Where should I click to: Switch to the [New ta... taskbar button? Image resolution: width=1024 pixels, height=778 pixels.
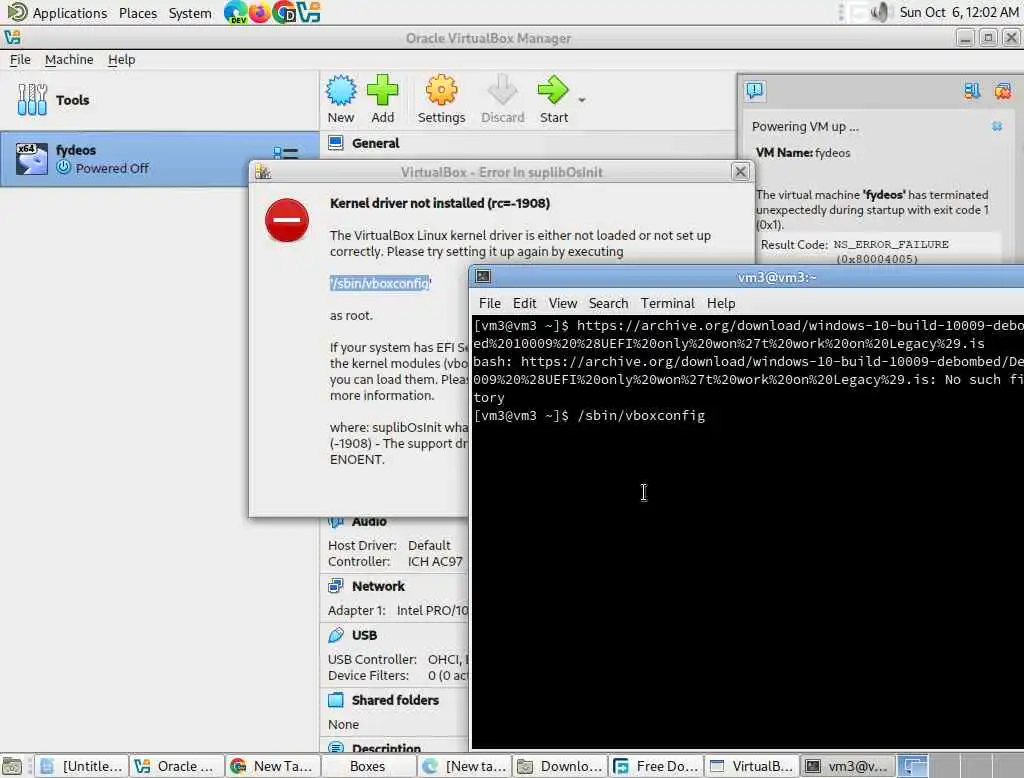(x=465, y=766)
